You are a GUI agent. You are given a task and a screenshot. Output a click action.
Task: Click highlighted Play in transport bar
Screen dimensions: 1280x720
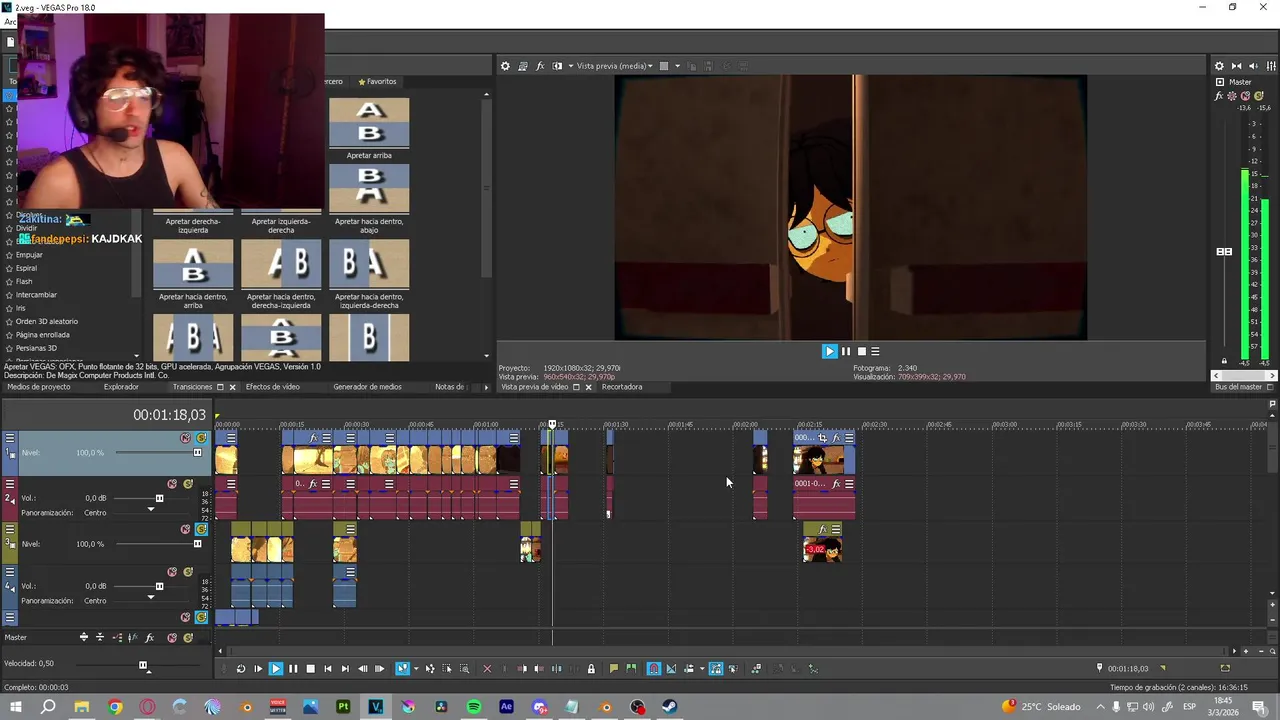276,669
